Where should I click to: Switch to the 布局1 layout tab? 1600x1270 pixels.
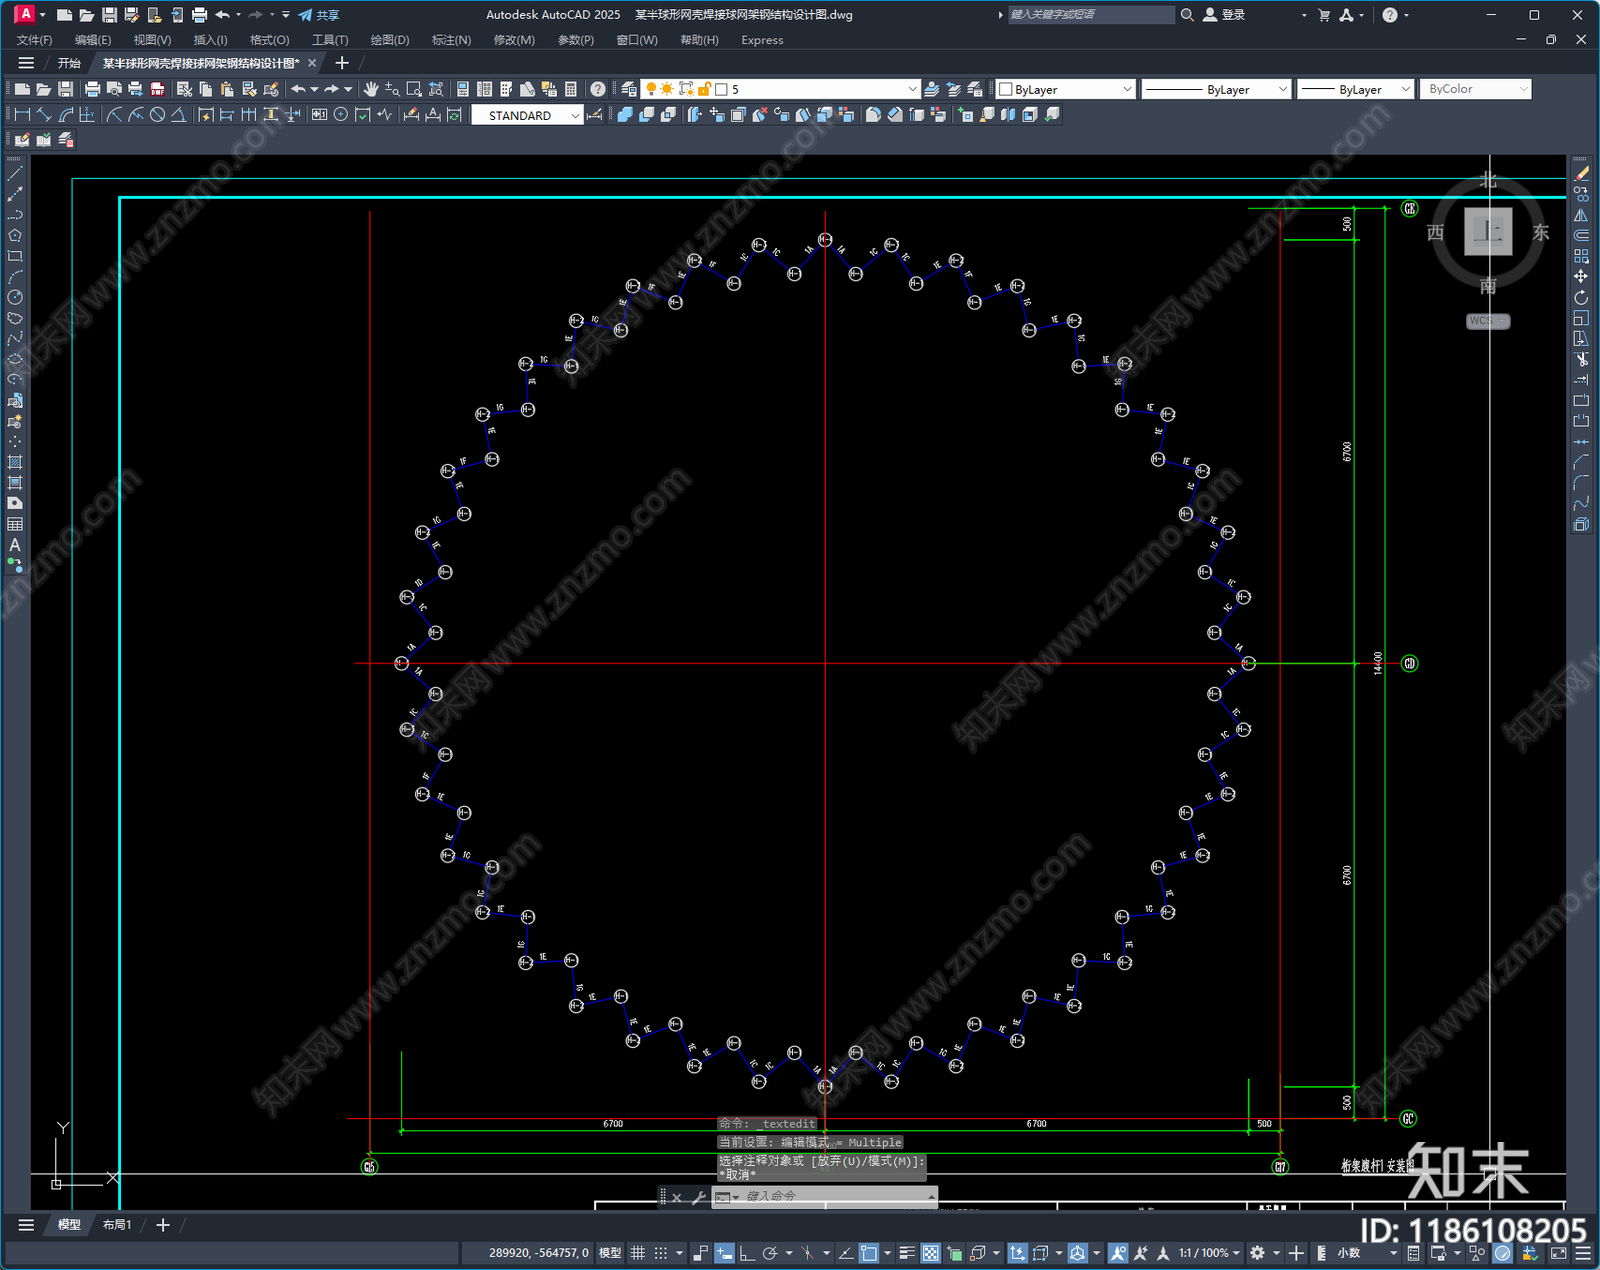click(117, 1225)
